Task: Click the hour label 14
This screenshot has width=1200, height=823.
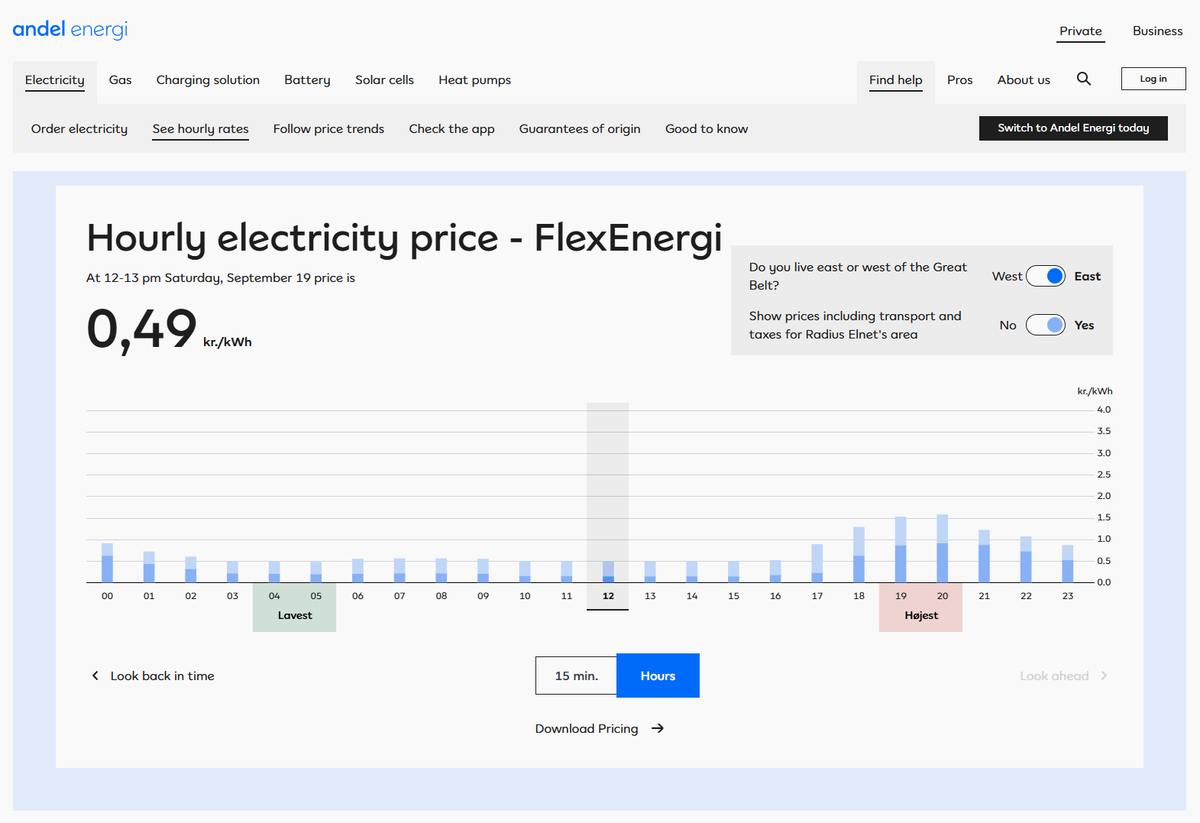Action: pos(692,595)
